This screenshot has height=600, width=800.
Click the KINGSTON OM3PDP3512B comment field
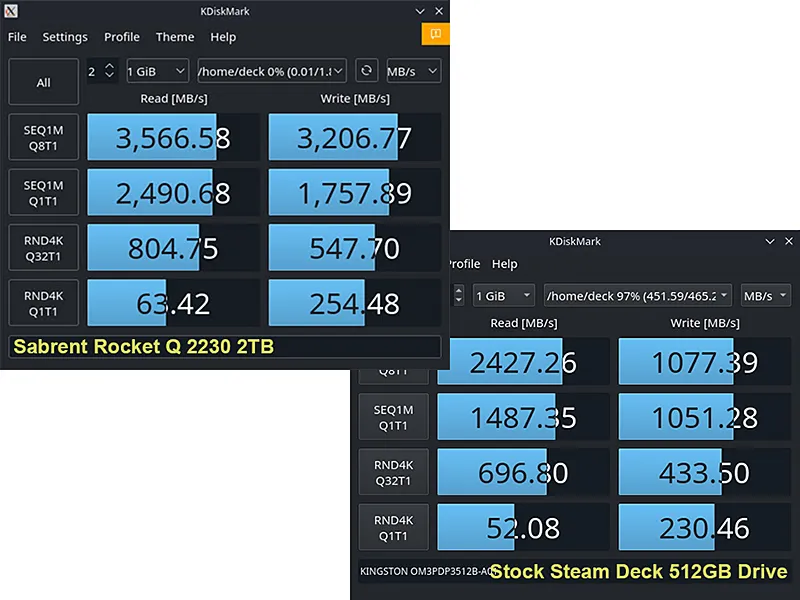575,571
